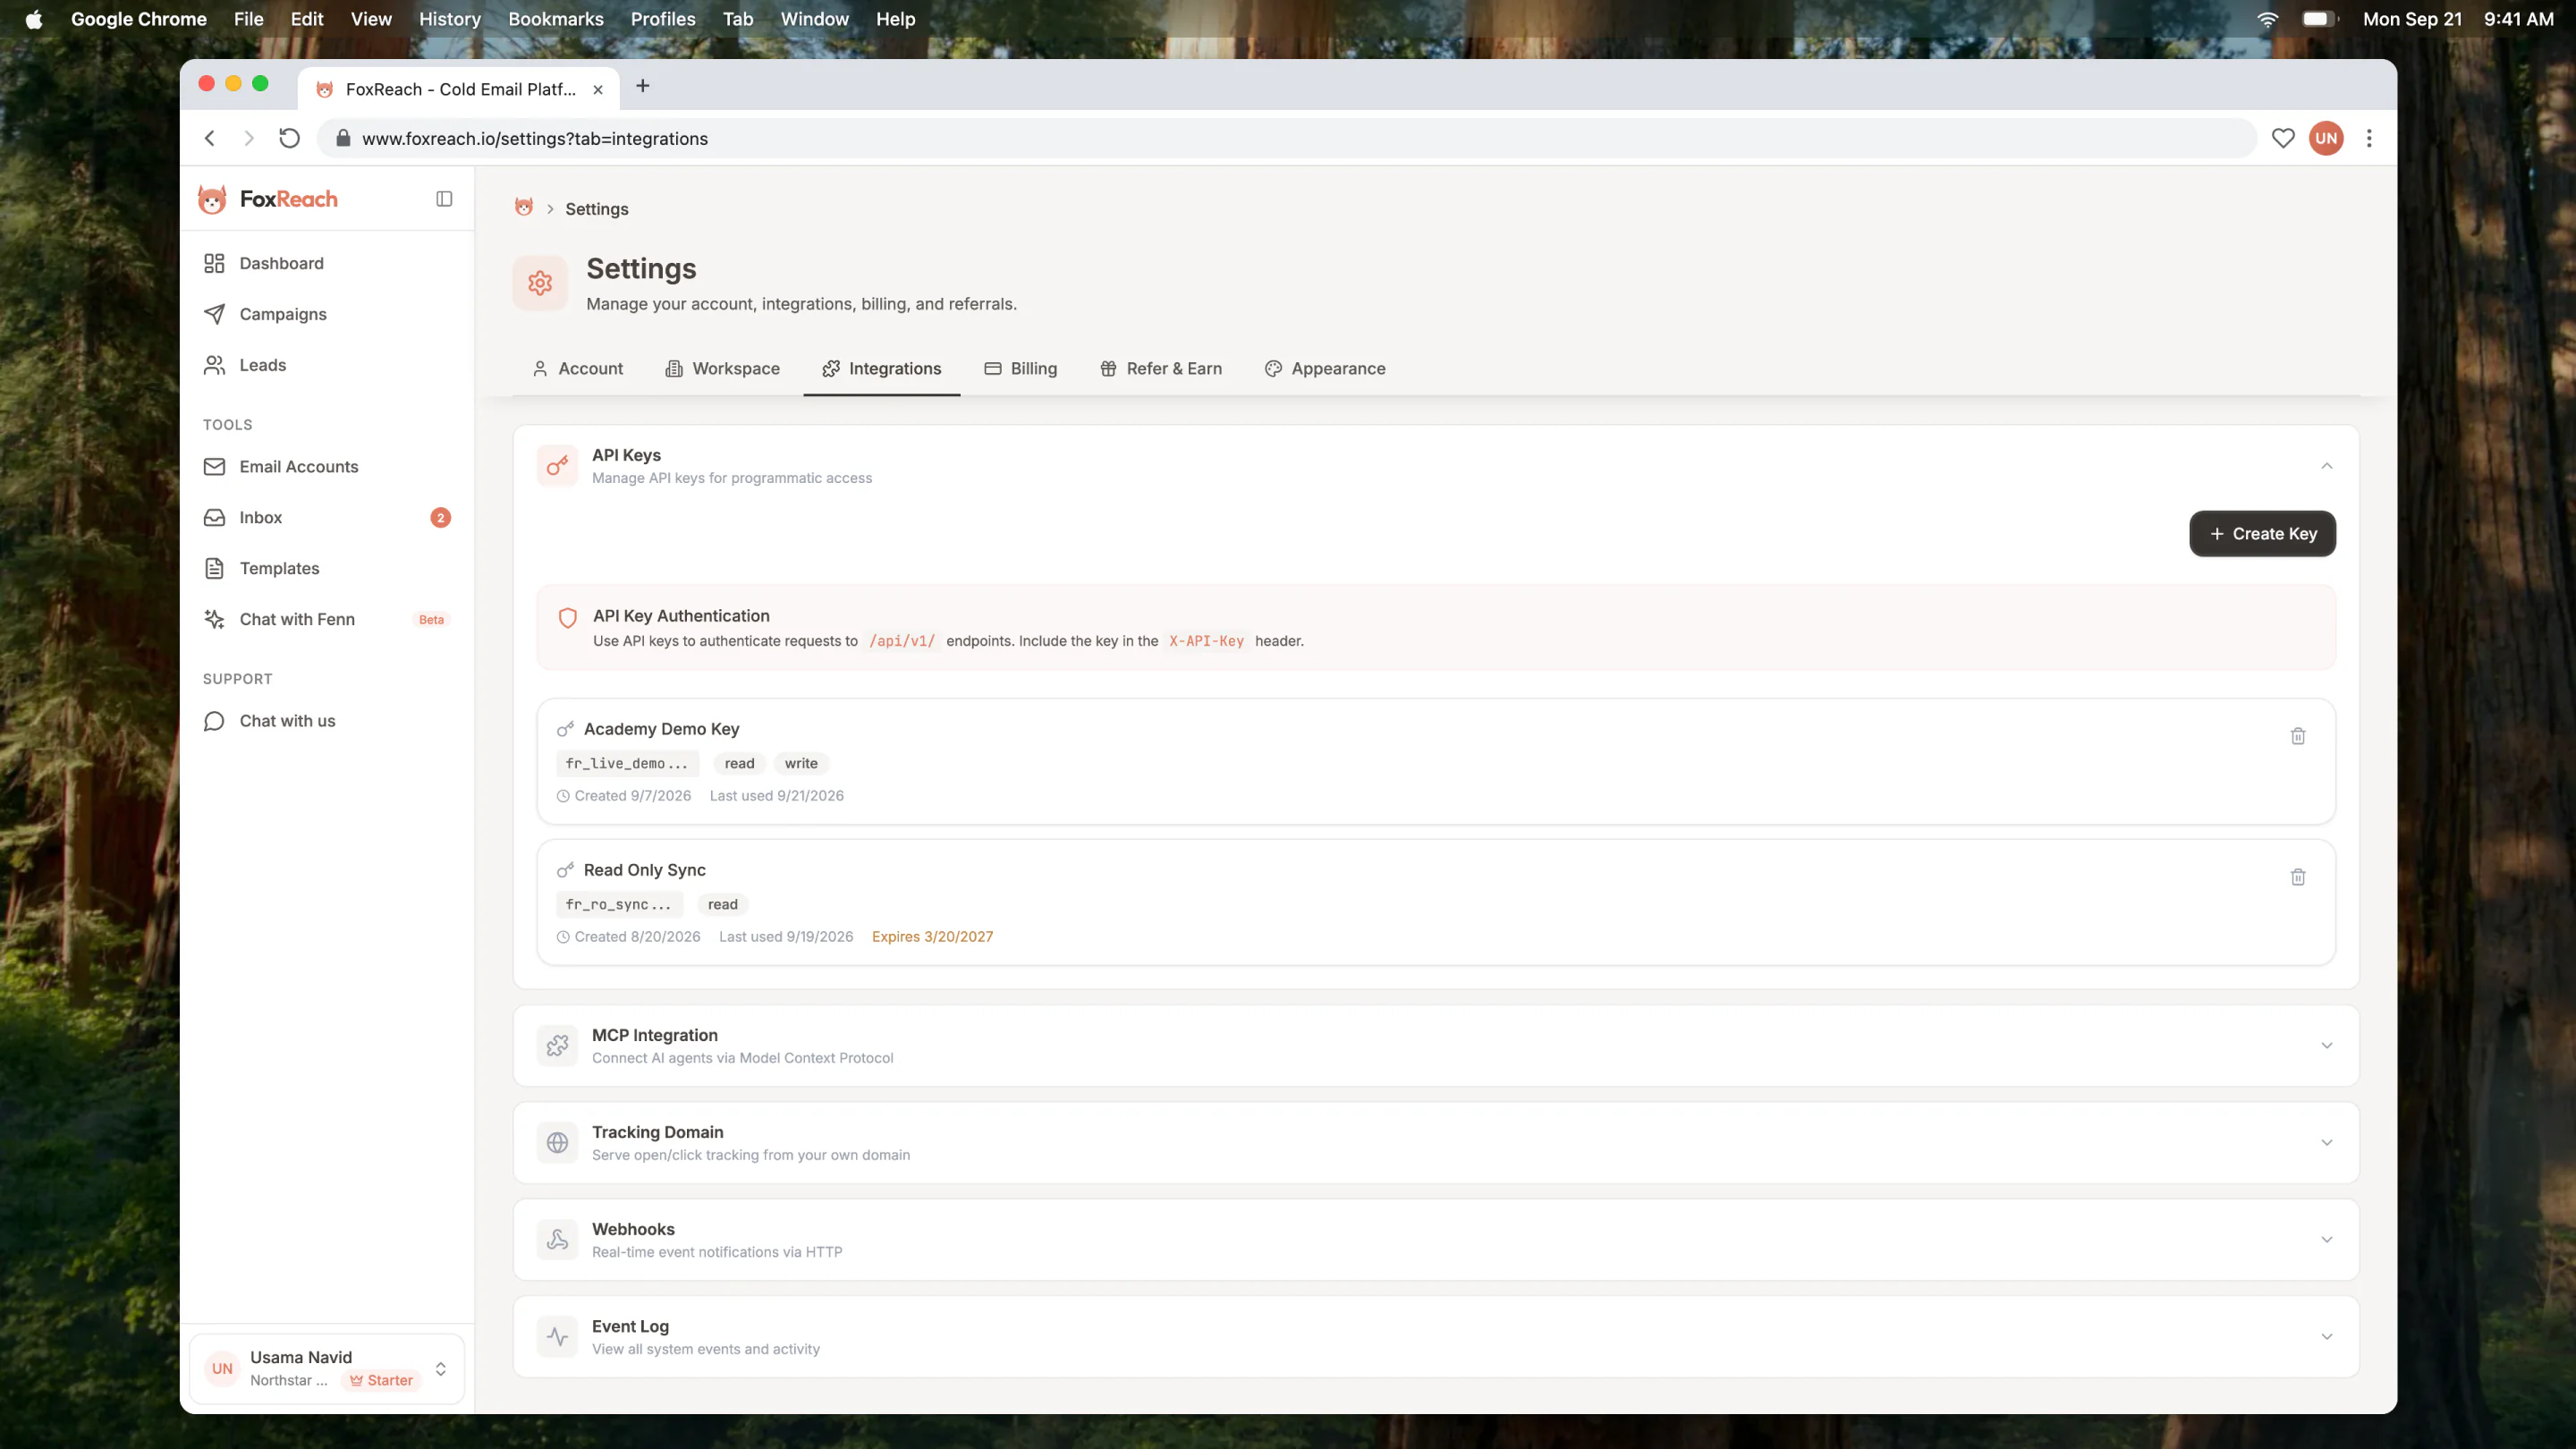Image resolution: width=2576 pixels, height=1449 pixels.
Task: Click the battery status icon
Action: (2318, 19)
